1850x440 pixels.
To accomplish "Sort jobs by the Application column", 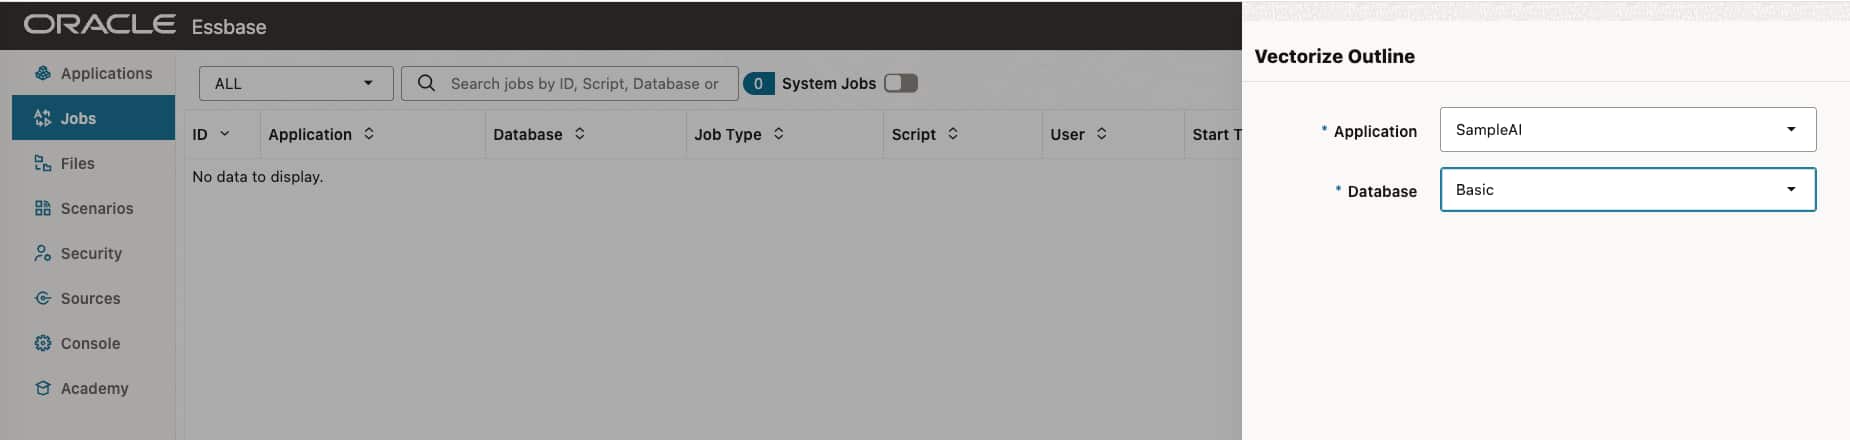I will coord(369,134).
